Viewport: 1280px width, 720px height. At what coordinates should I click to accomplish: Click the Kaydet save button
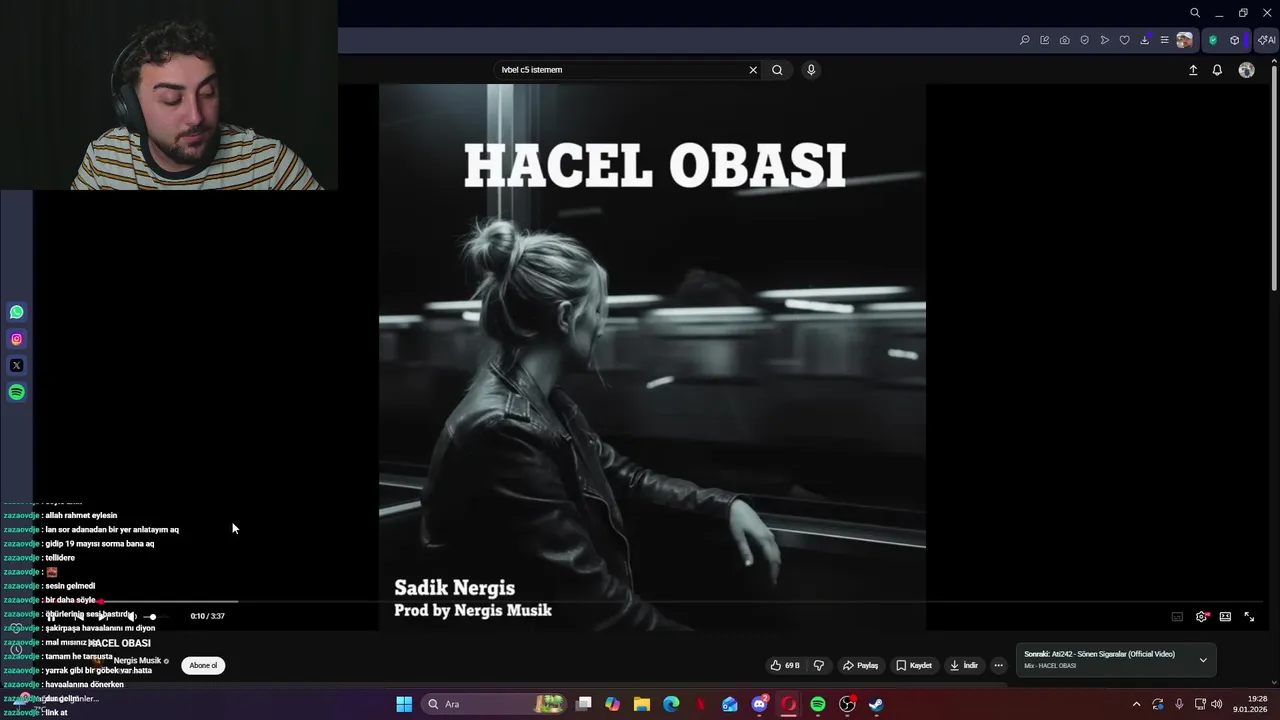[x=914, y=665]
